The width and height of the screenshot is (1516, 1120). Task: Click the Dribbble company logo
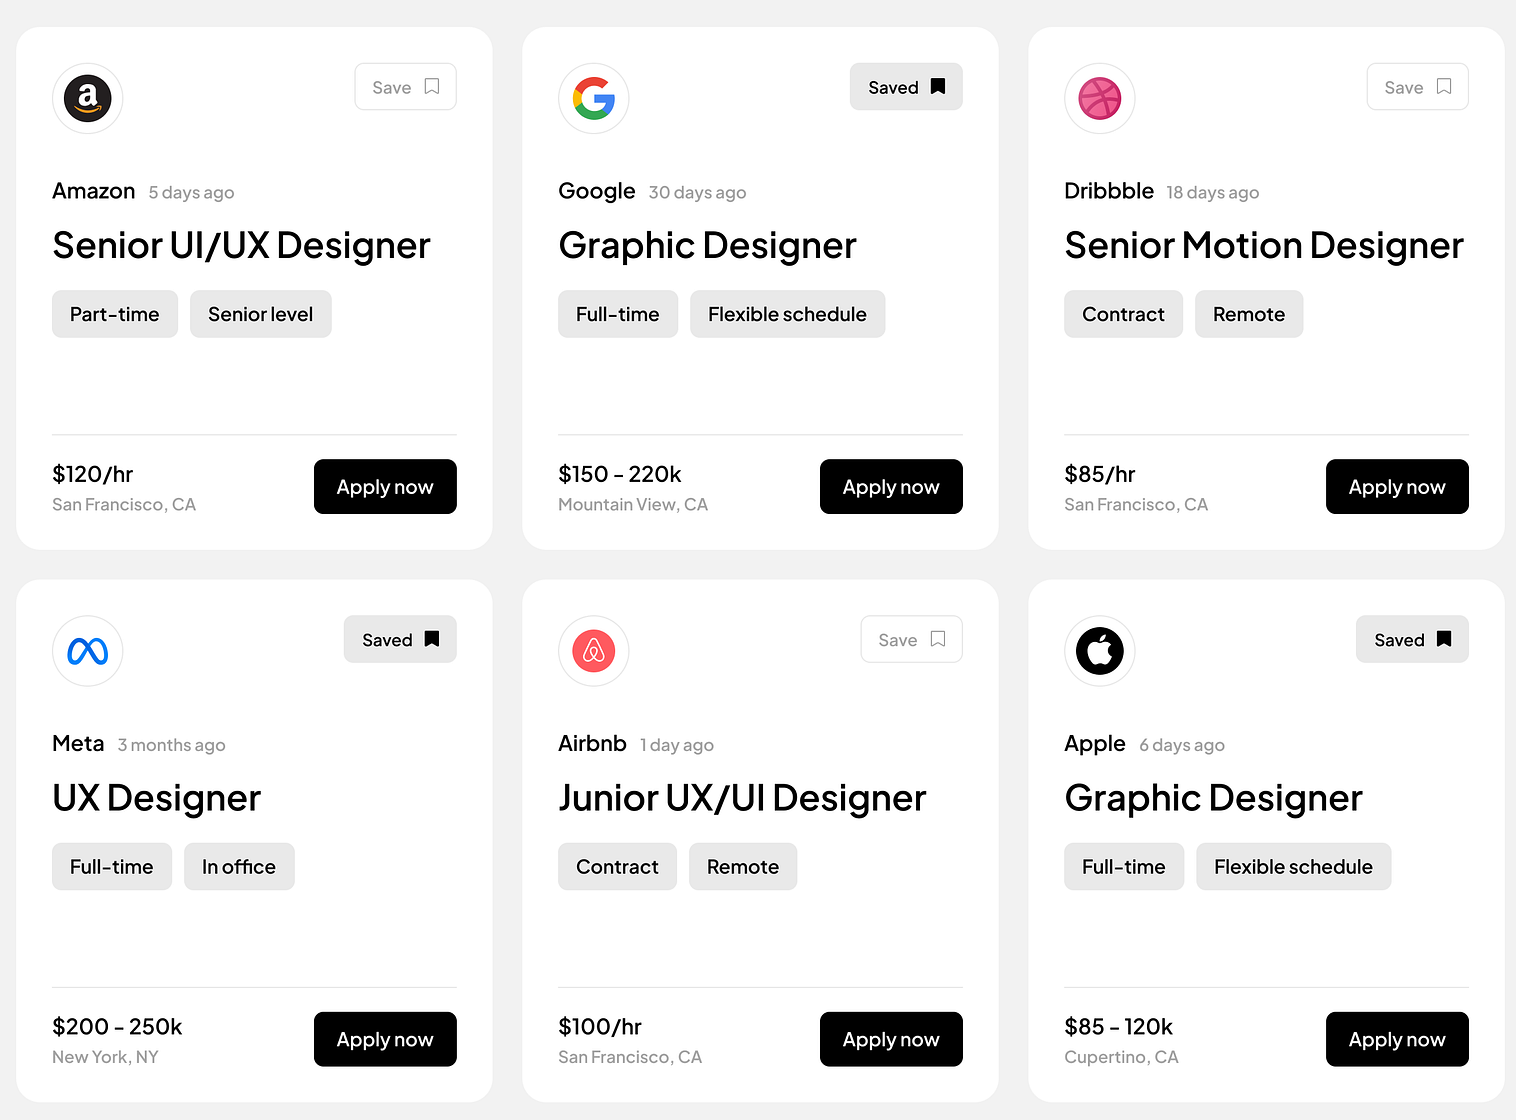(1100, 98)
